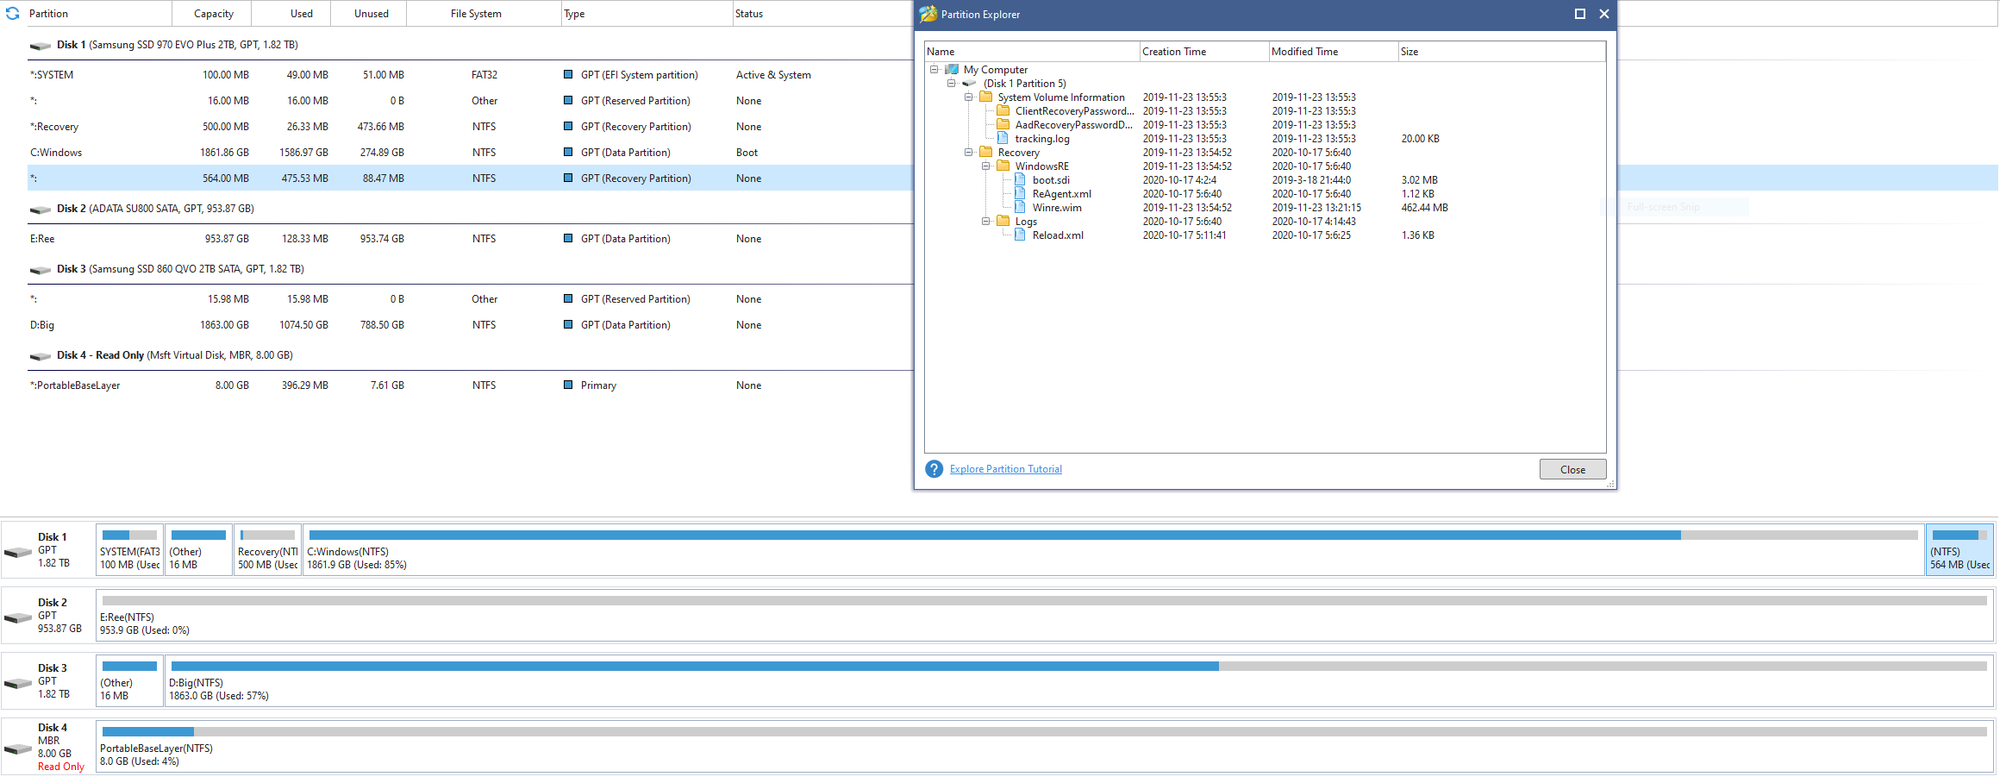Click the Primary type icon in PortableBaseLayer row
2000x783 pixels.
coord(568,385)
